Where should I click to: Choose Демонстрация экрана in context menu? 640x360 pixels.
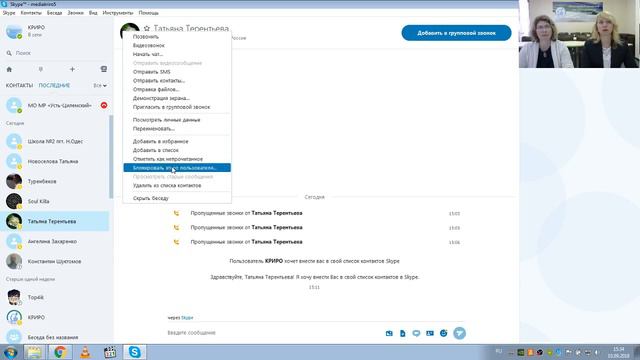(x=177, y=98)
